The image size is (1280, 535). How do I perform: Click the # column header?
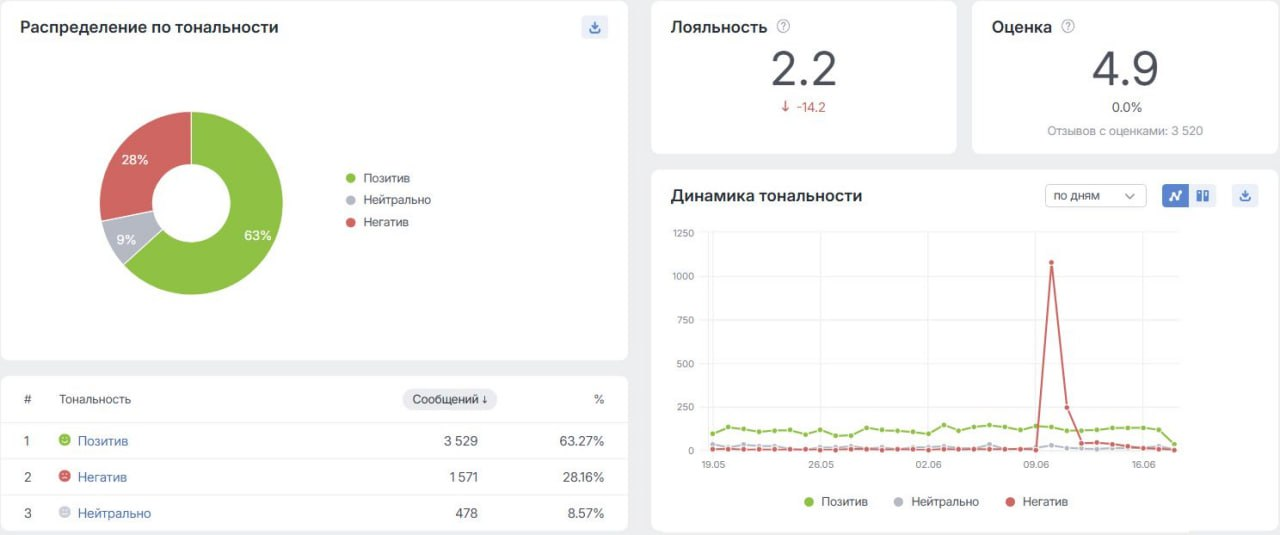[28, 399]
